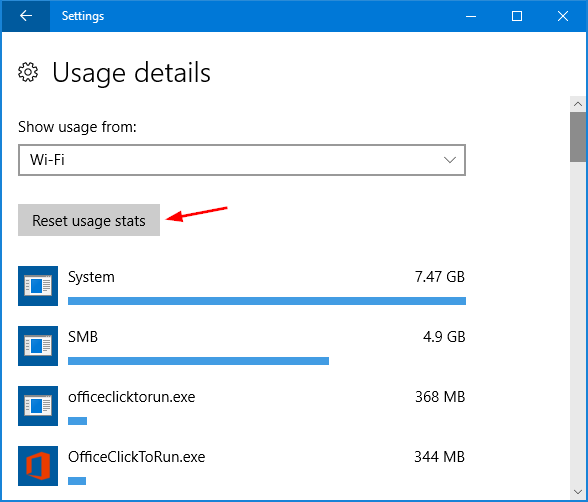Minimize the Settings window

[x=471, y=16]
